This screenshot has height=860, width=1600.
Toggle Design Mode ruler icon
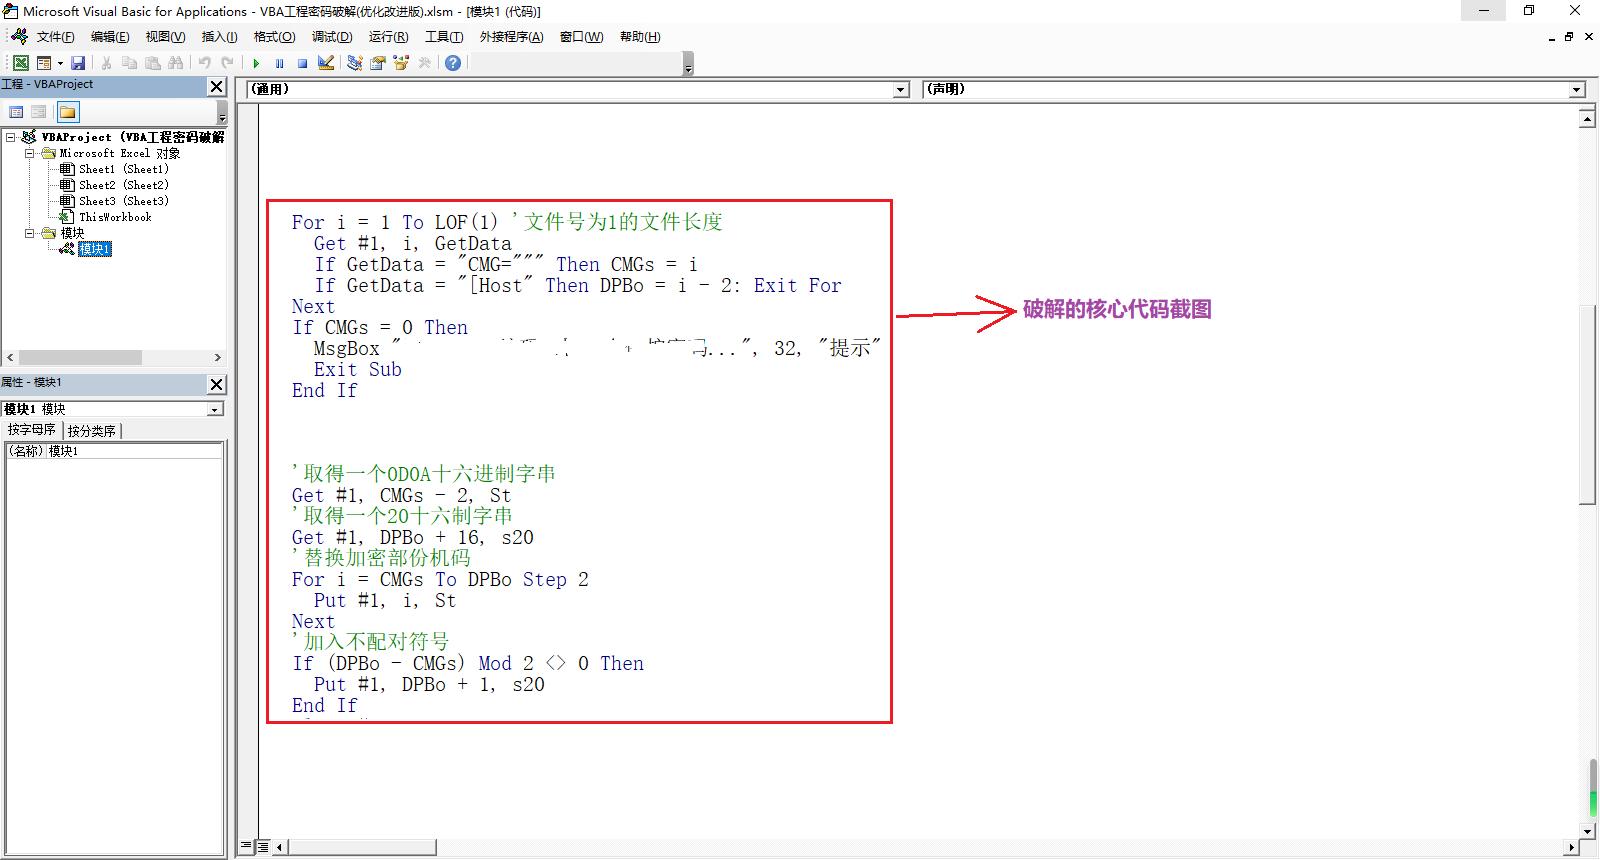(x=326, y=63)
